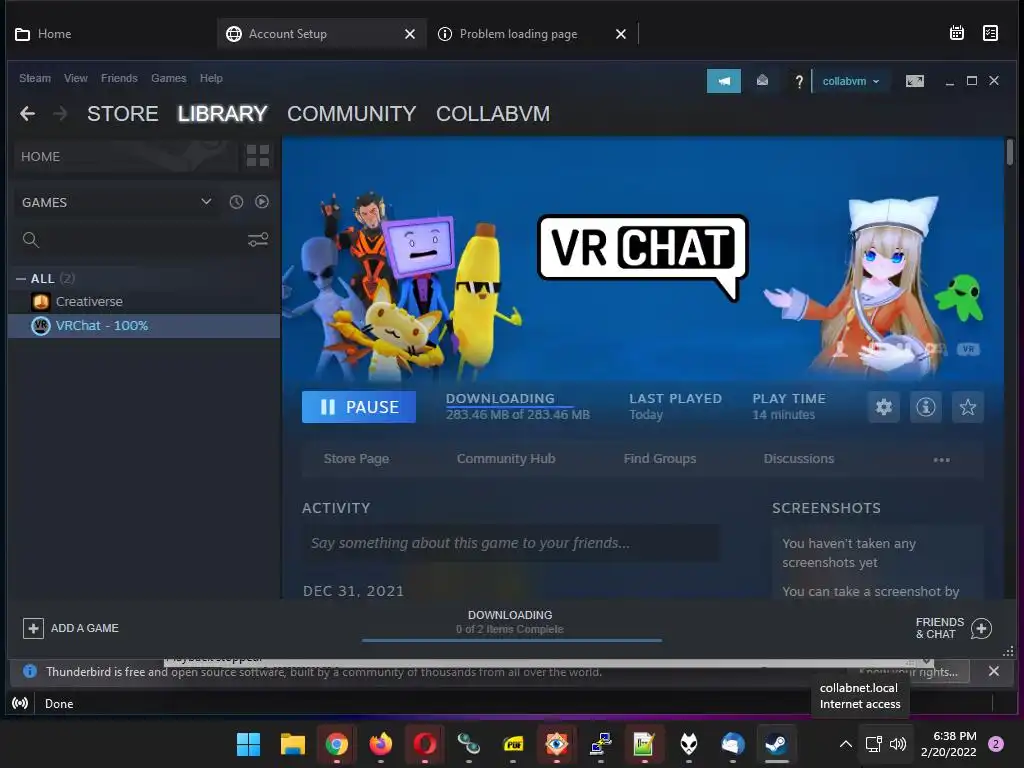Expand the GAMES category dropdown

[206, 202]
